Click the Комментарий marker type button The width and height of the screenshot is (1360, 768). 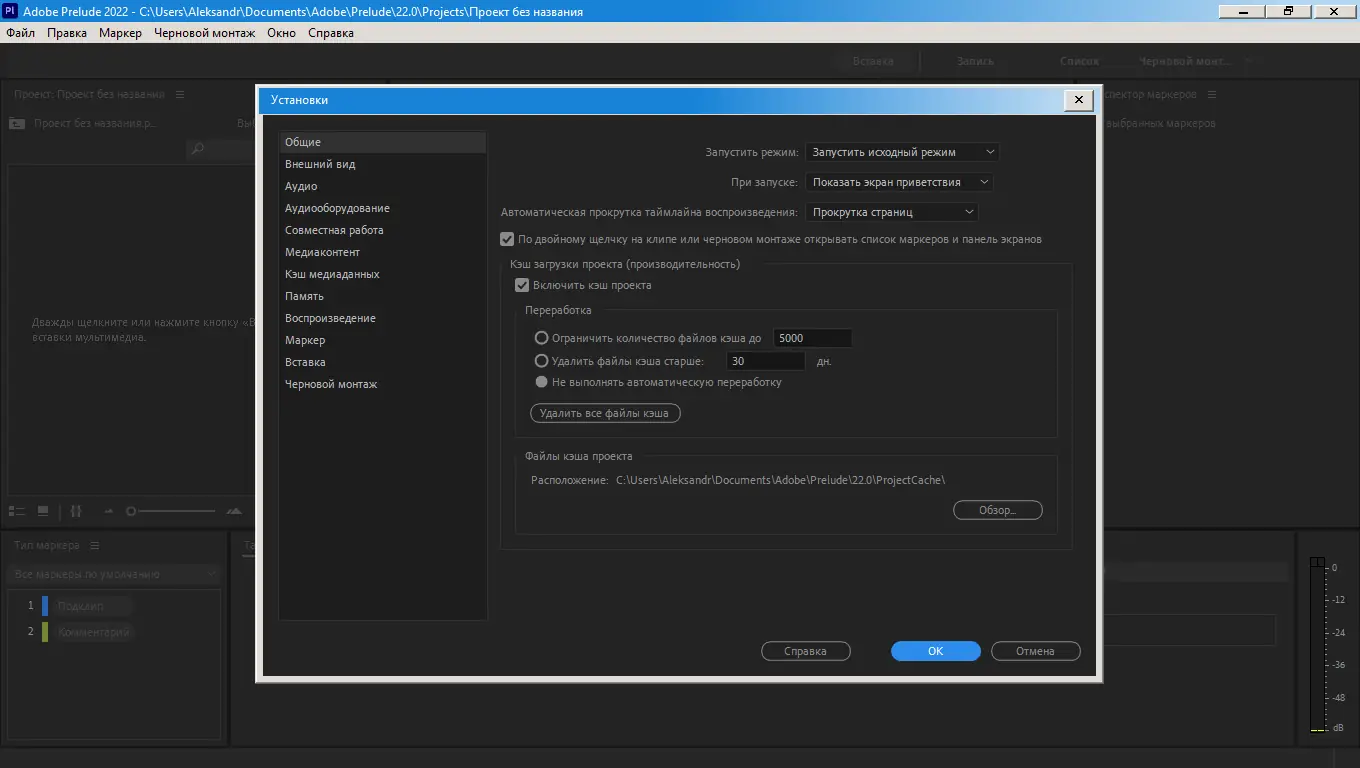(x=94, y=632)
